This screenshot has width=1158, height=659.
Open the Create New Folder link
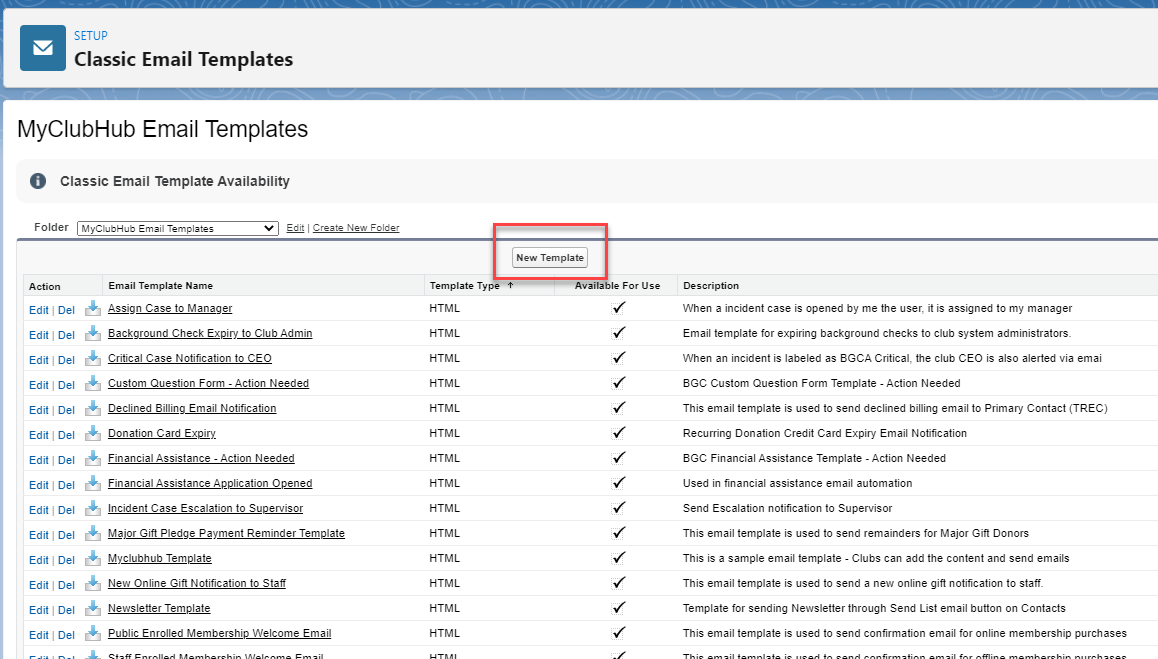[356, 227]
